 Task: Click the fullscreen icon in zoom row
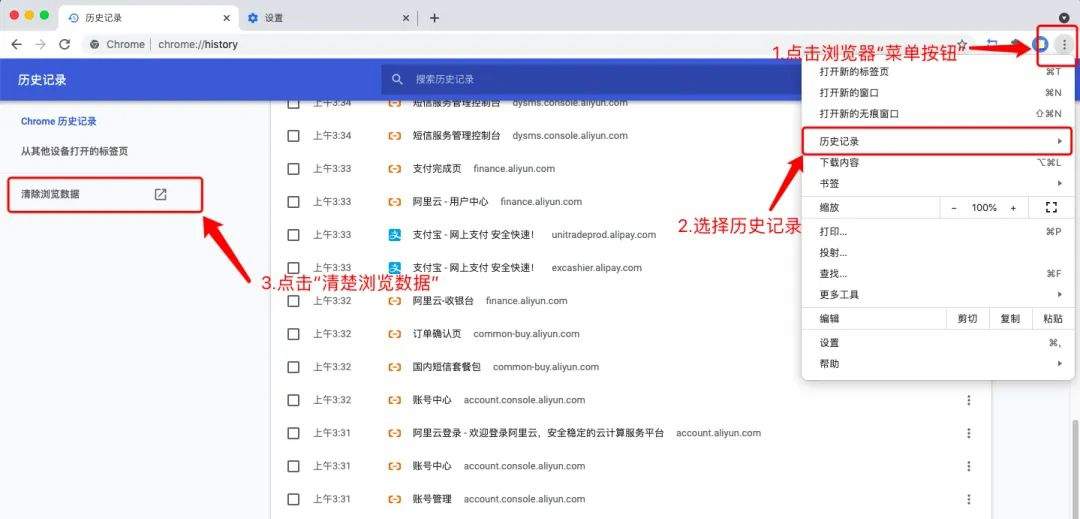pyautogui.click(x=1050, y=208)
